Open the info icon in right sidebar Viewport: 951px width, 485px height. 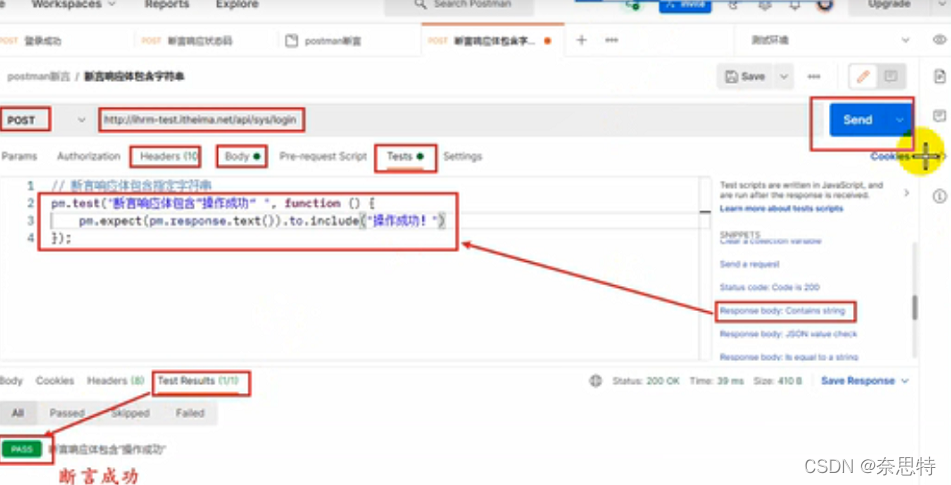[939, 196]
